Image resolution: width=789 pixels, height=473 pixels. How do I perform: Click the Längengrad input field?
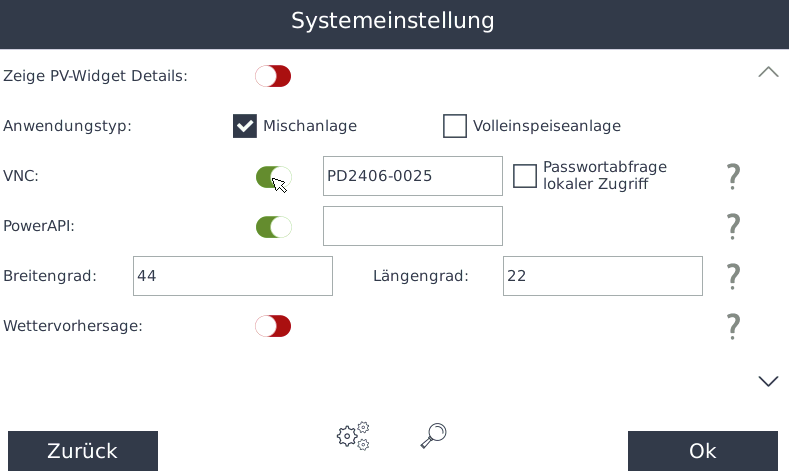[602, 276]
